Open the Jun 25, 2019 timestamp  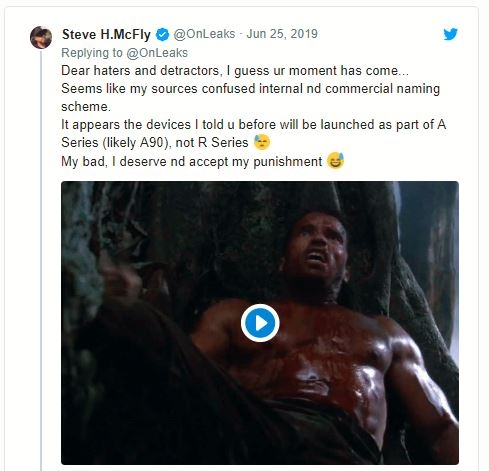click(282, 34)
